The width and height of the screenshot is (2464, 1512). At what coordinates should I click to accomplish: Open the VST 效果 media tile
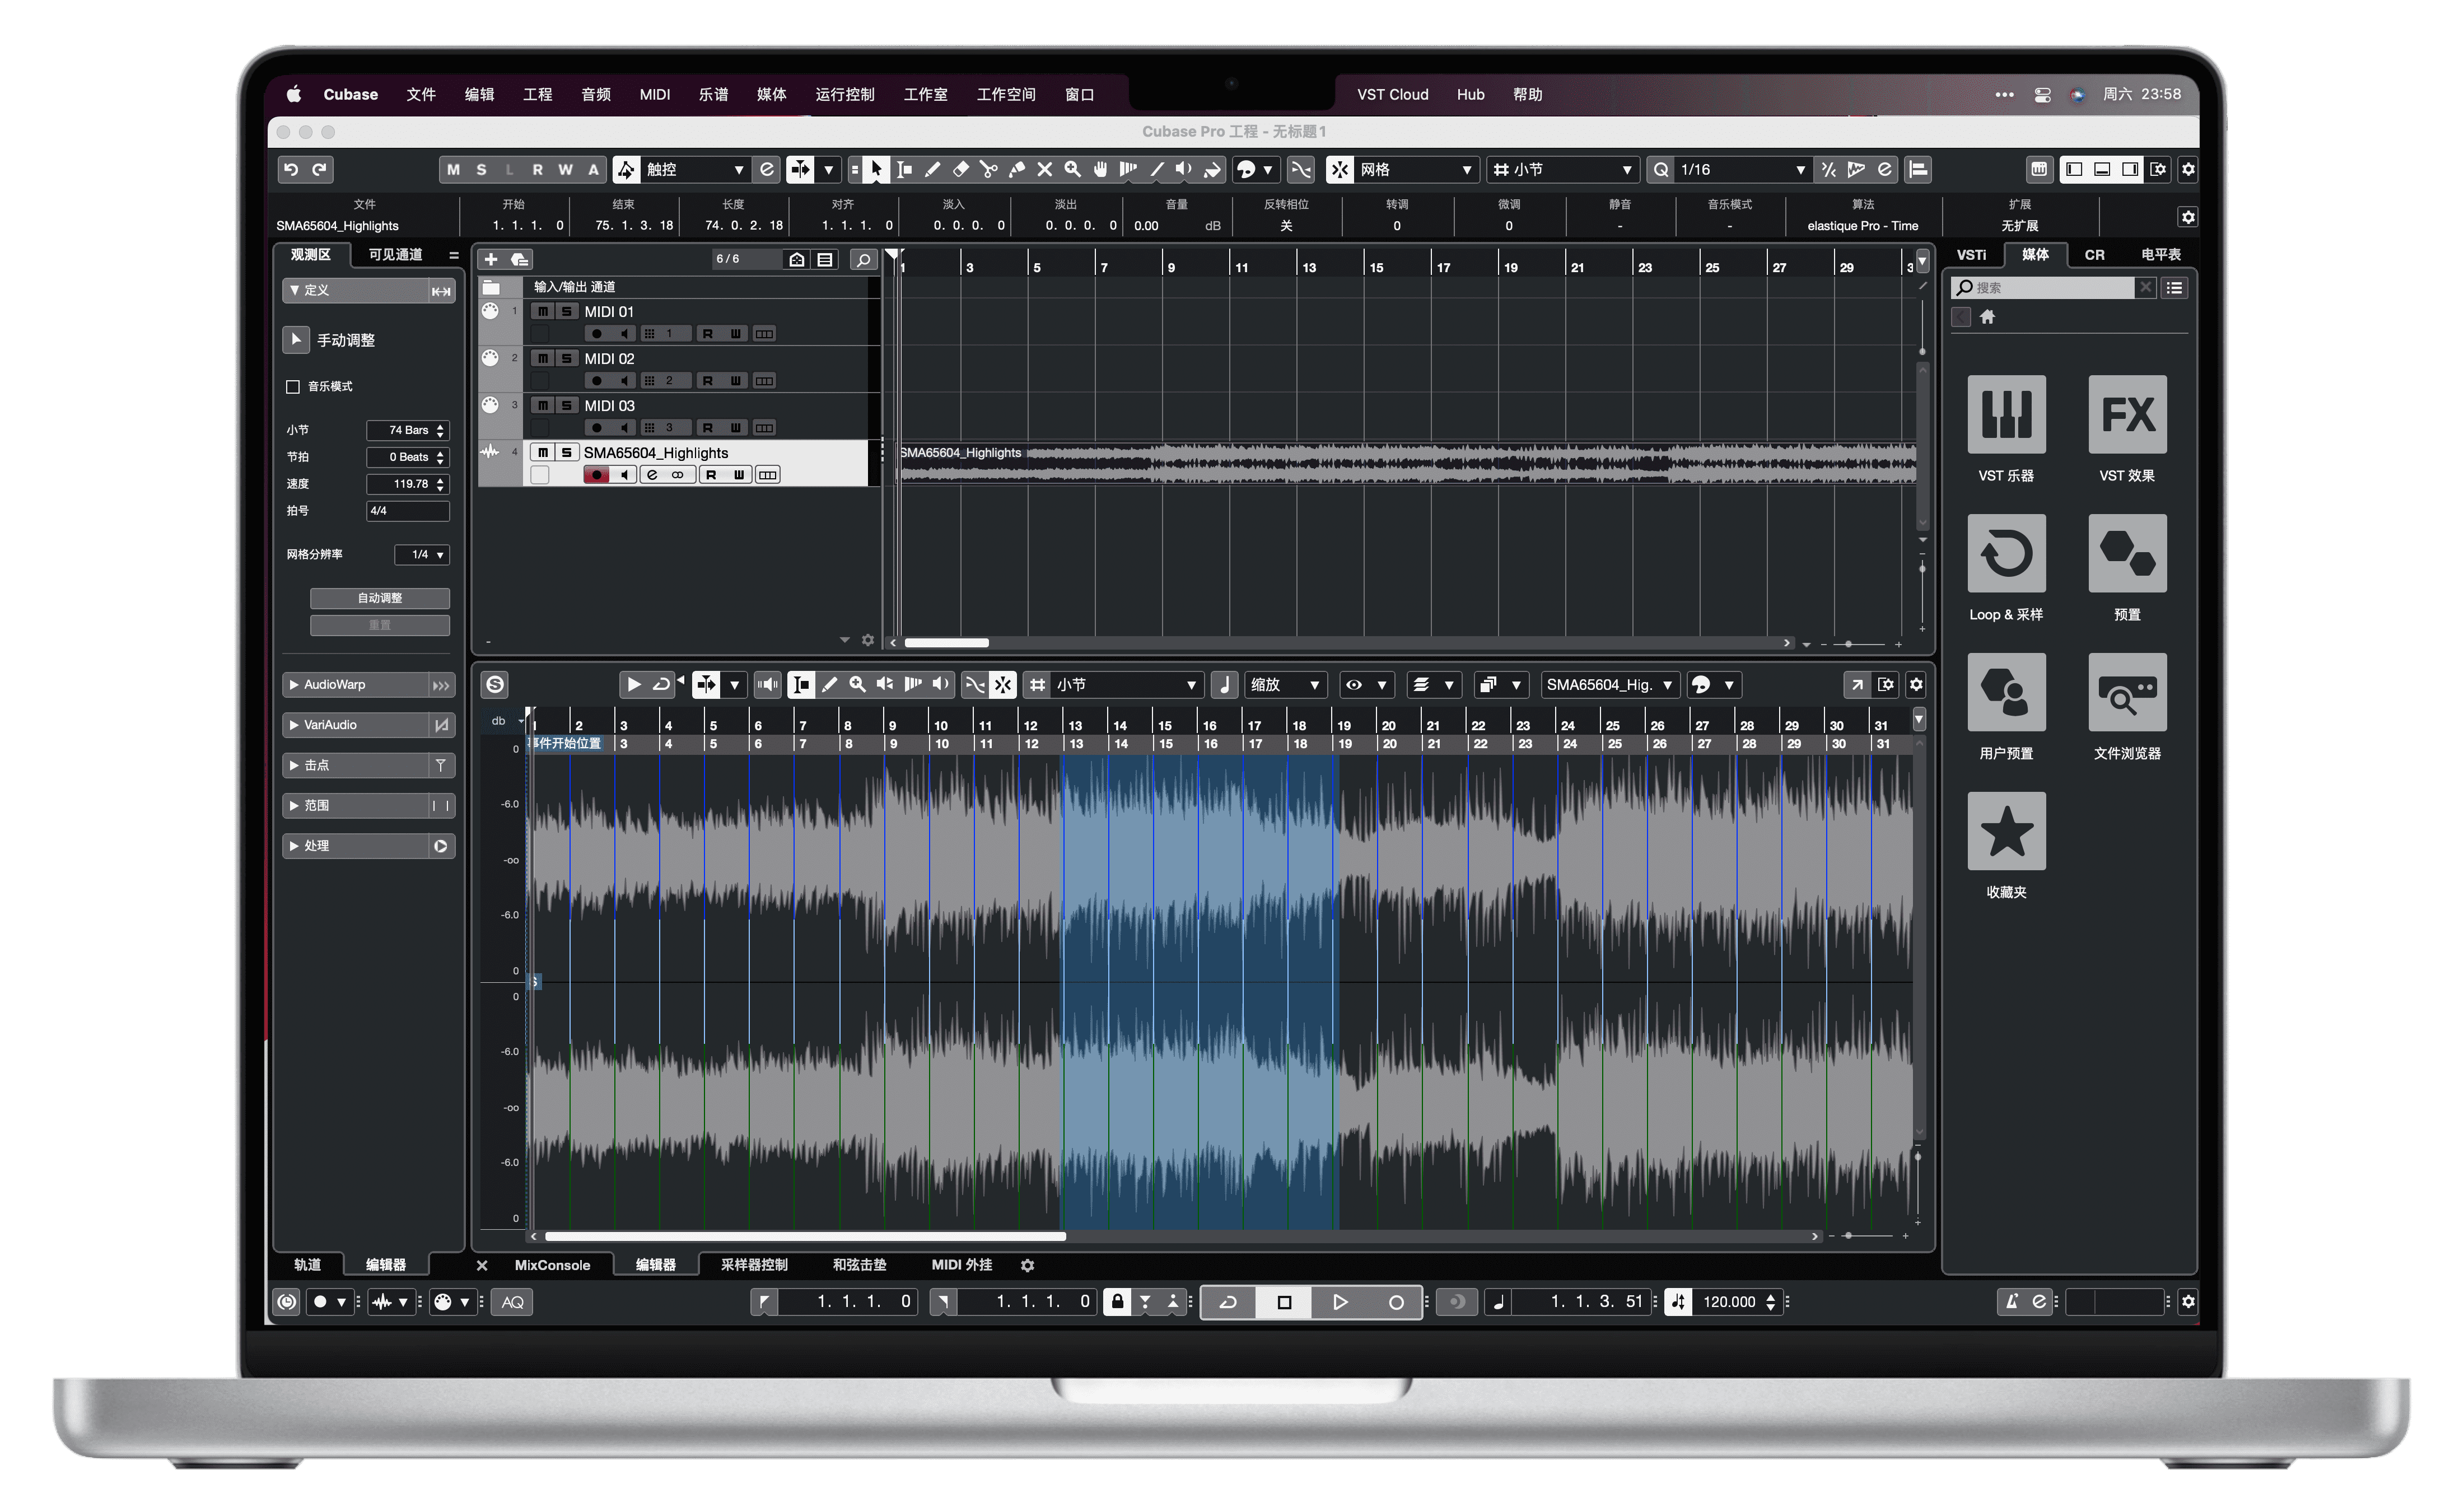pos(2127,414)
